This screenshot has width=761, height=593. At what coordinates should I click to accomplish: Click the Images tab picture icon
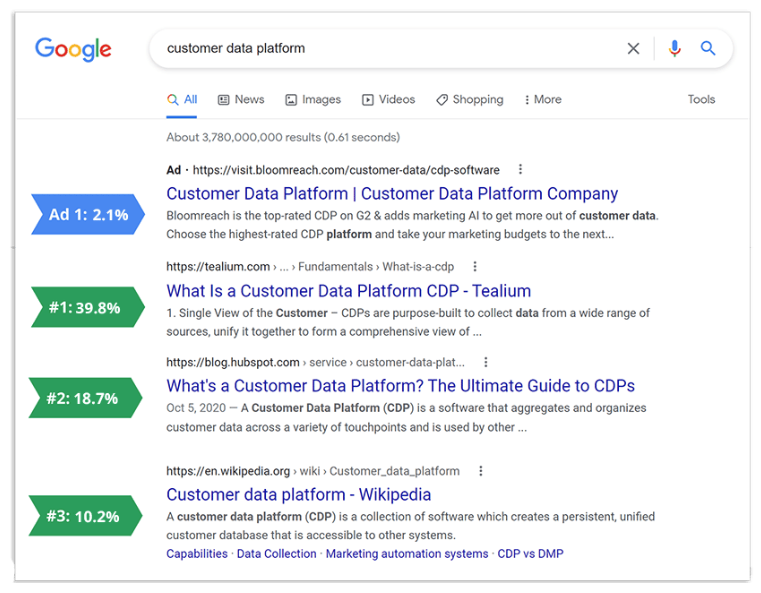[291, 100]
